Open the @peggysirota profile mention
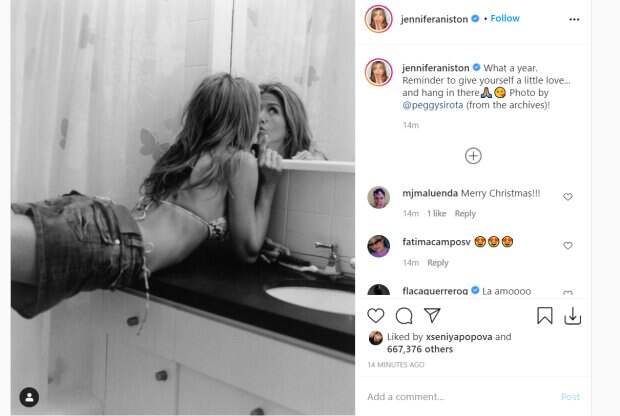 (x=433, y=105)
